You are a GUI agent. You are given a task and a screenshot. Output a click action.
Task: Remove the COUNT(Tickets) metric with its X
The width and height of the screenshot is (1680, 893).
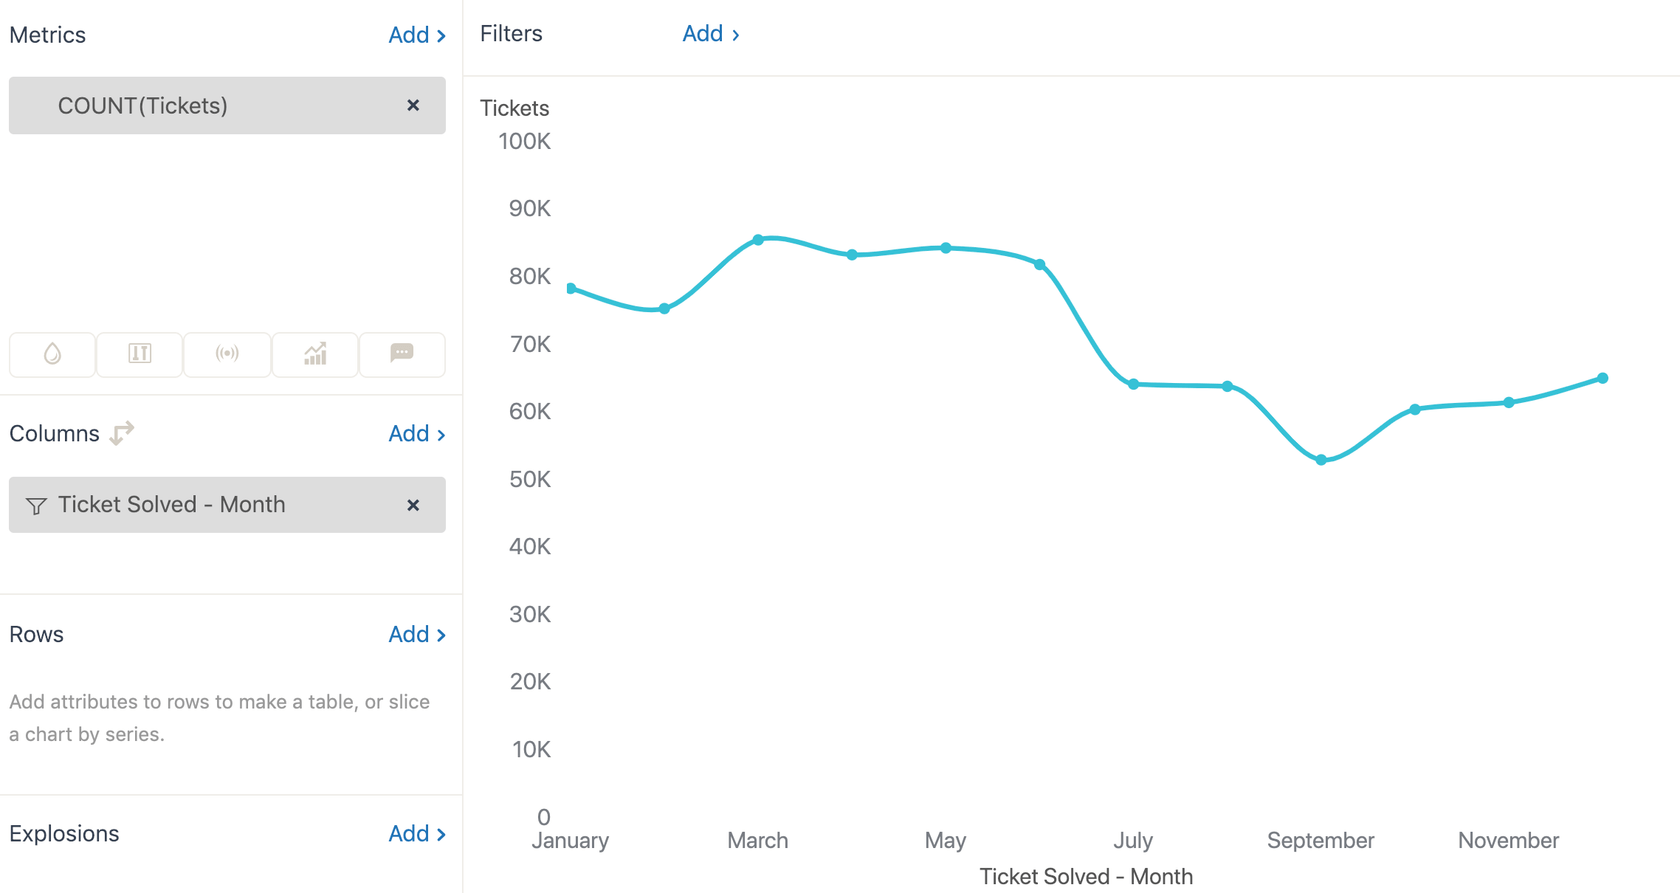413,105
